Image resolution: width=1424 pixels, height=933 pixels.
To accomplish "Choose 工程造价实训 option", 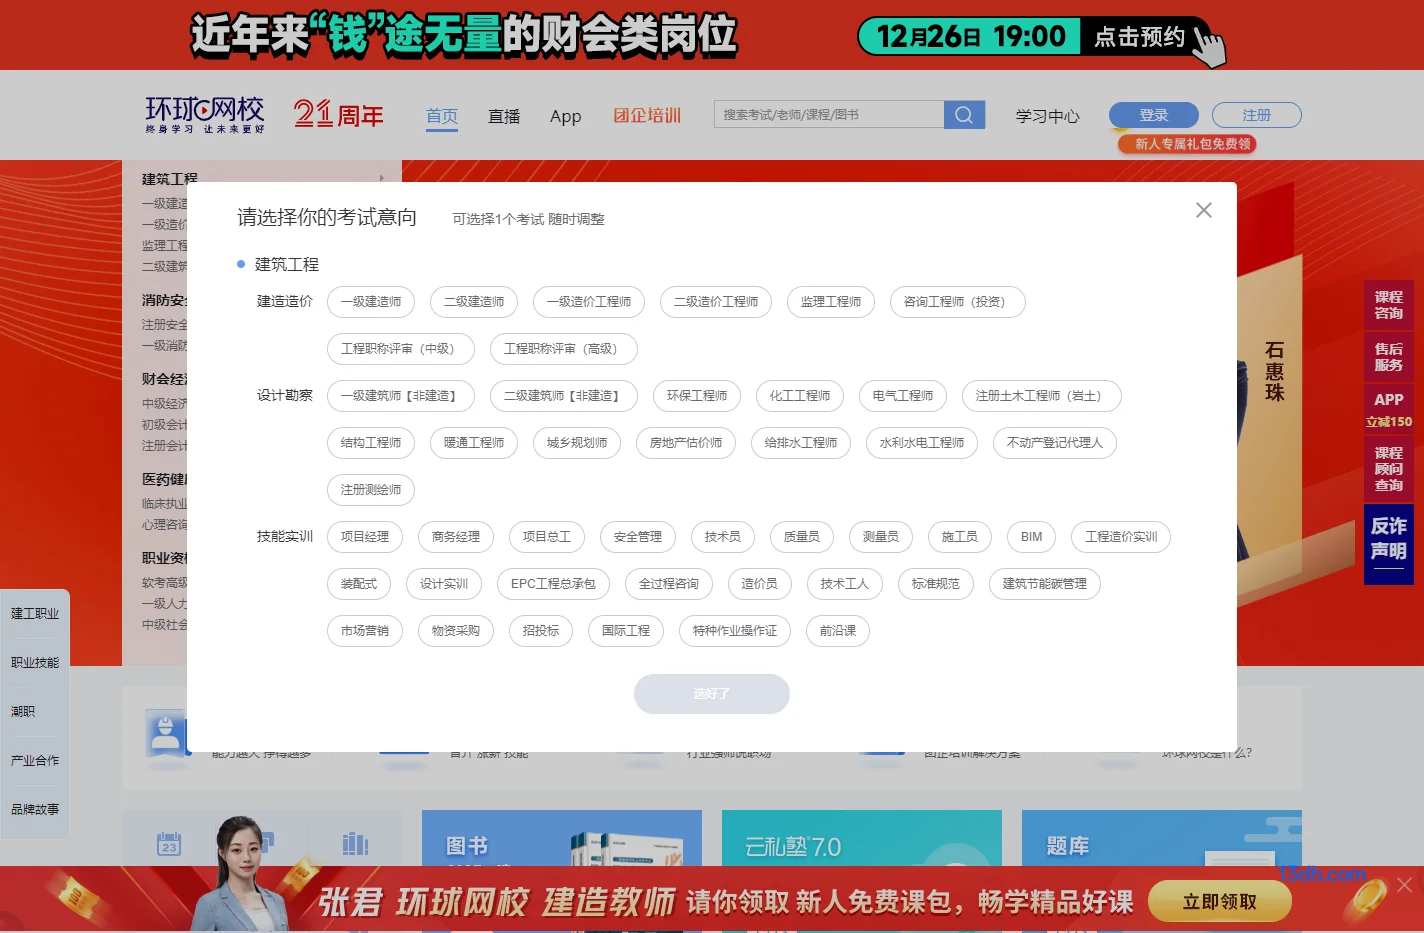I will [x=1121, y=537].
